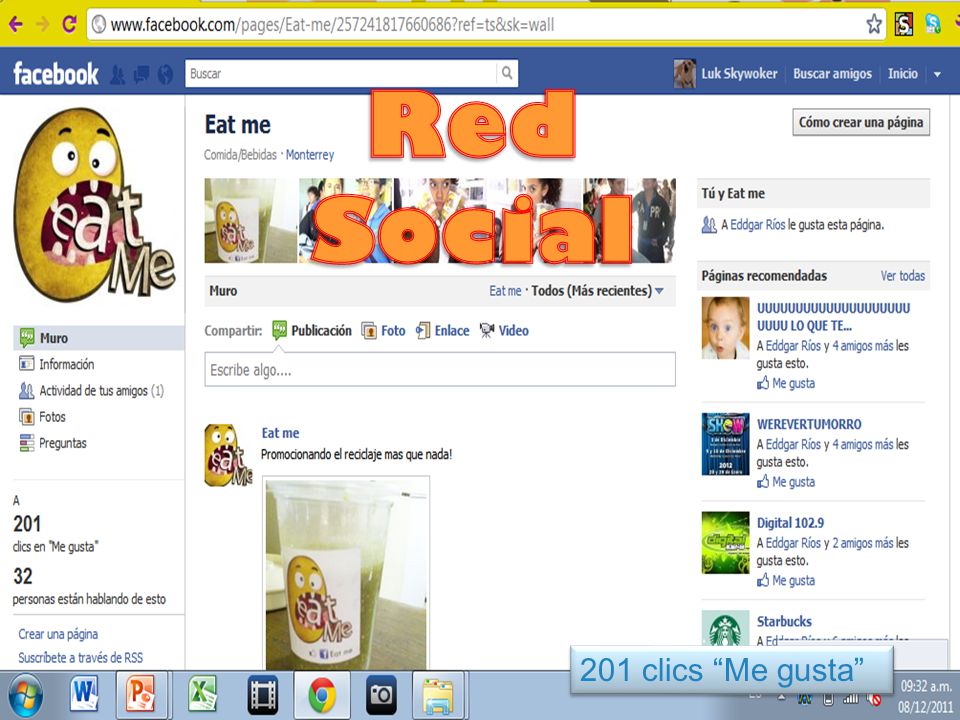Click the Monterrey location link
960x720 pixels.
tap(310, 155)
